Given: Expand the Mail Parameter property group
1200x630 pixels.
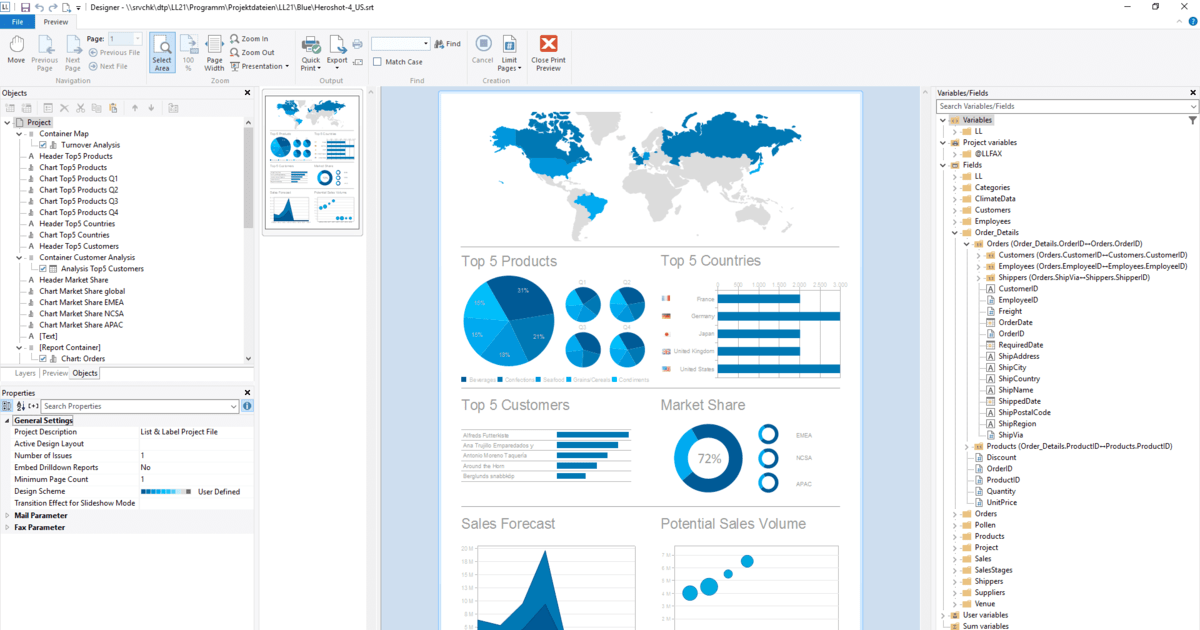Looking at the screenshot, I should click(x=7, y=516).
